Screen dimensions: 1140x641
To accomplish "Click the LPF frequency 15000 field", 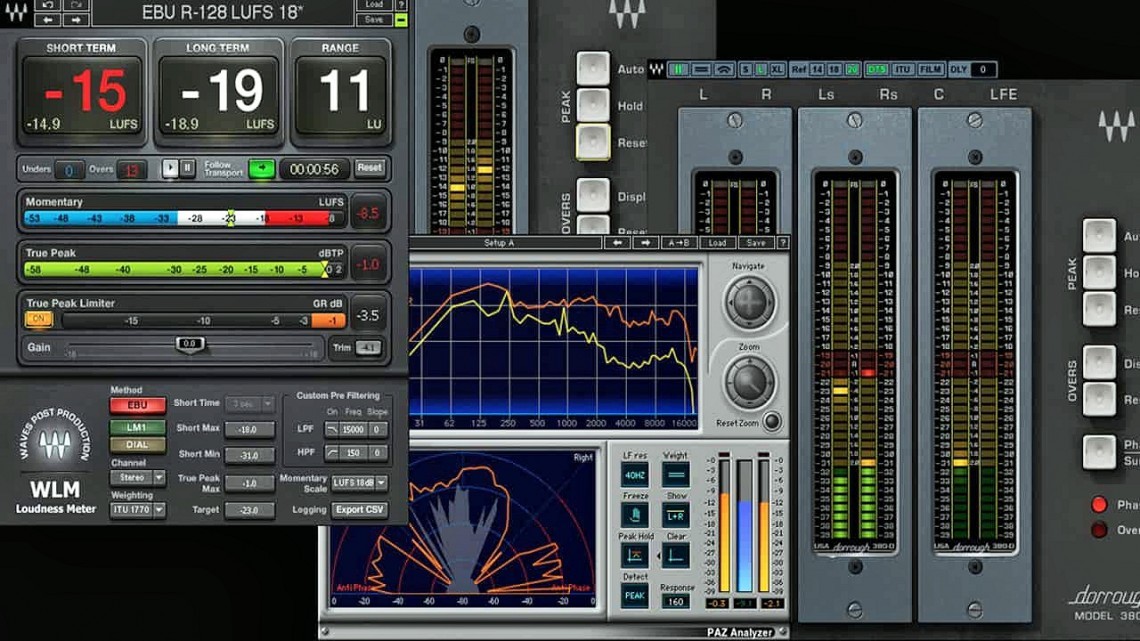I will [x=353, y=430].
